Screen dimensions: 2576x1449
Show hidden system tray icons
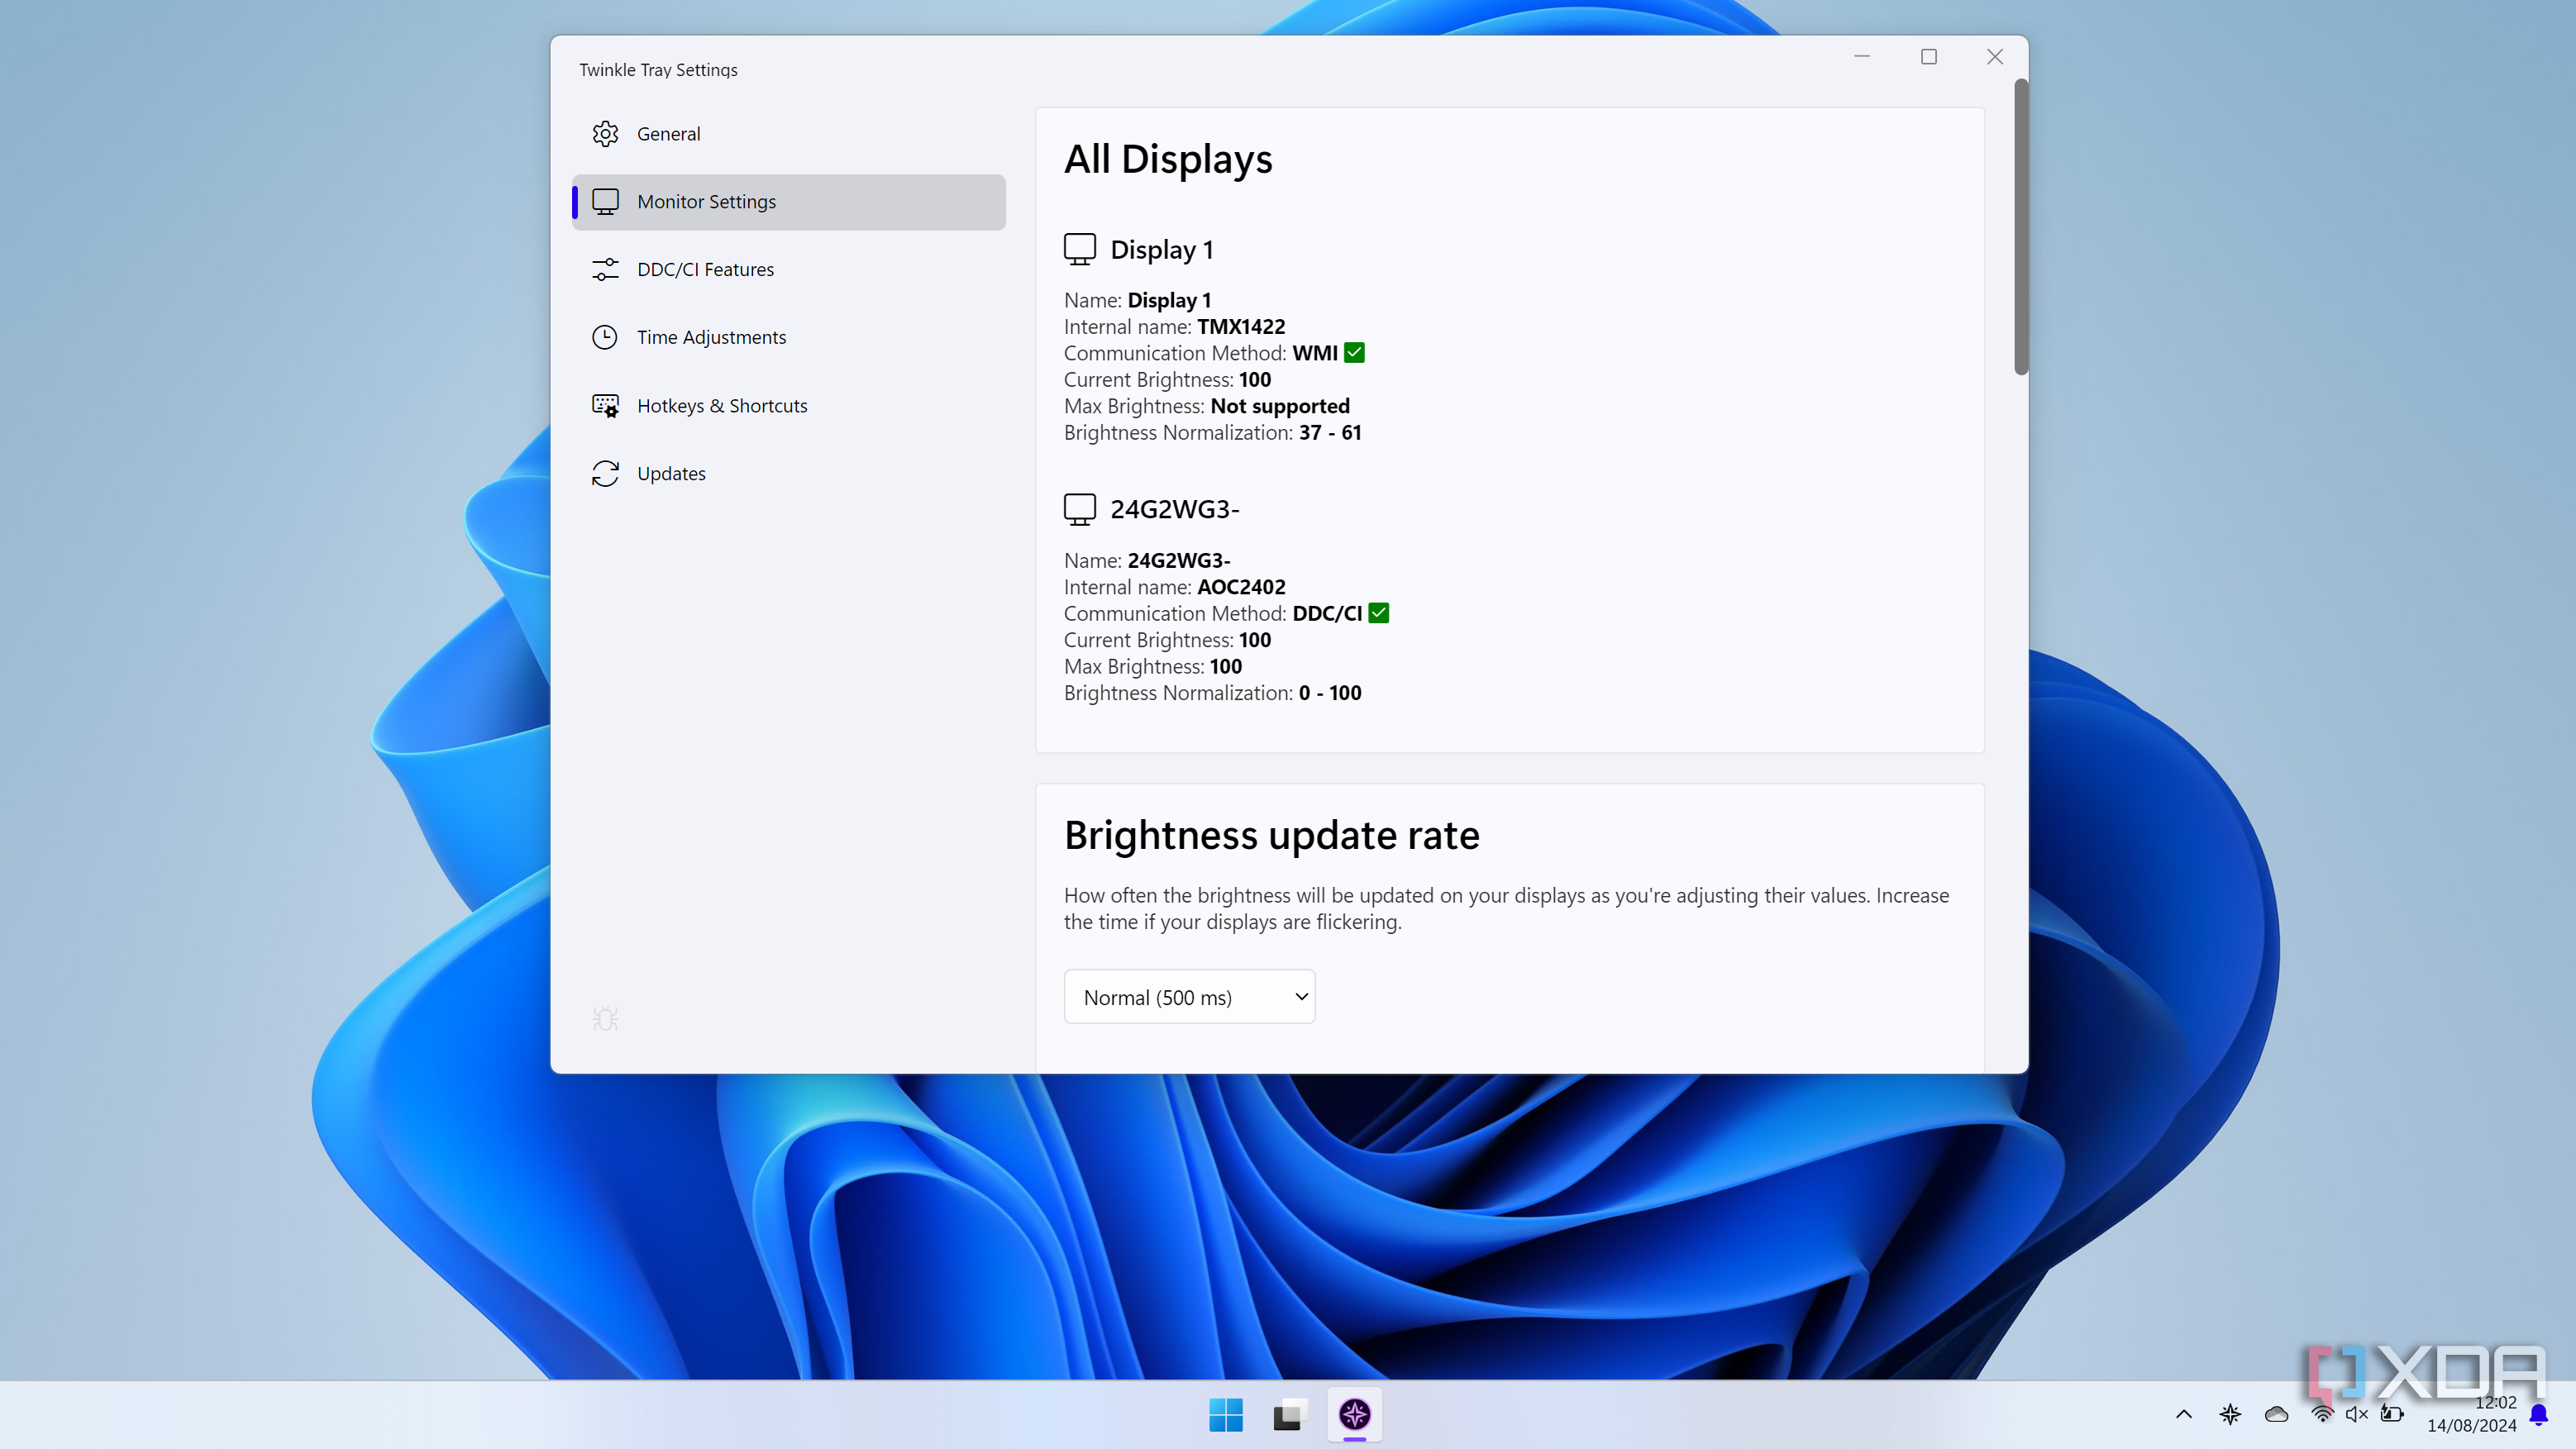pyautogui.click(x=2184, y=1414)
